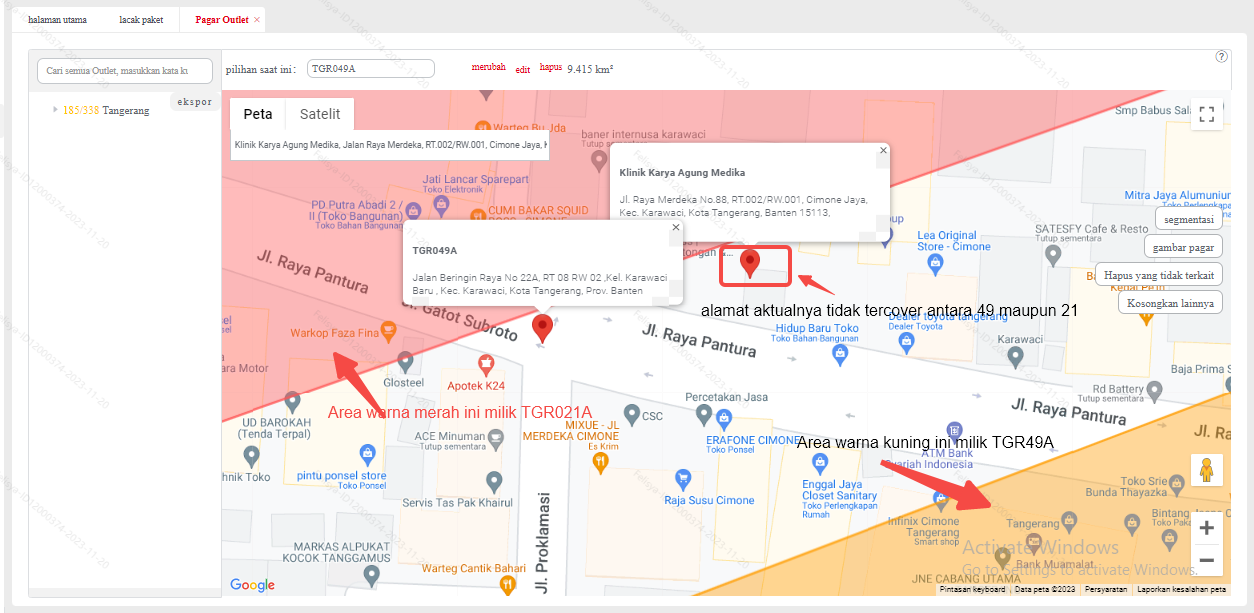
Task: Click the outlet search input field
Action: pyautogui.click(x=125, y=71)
